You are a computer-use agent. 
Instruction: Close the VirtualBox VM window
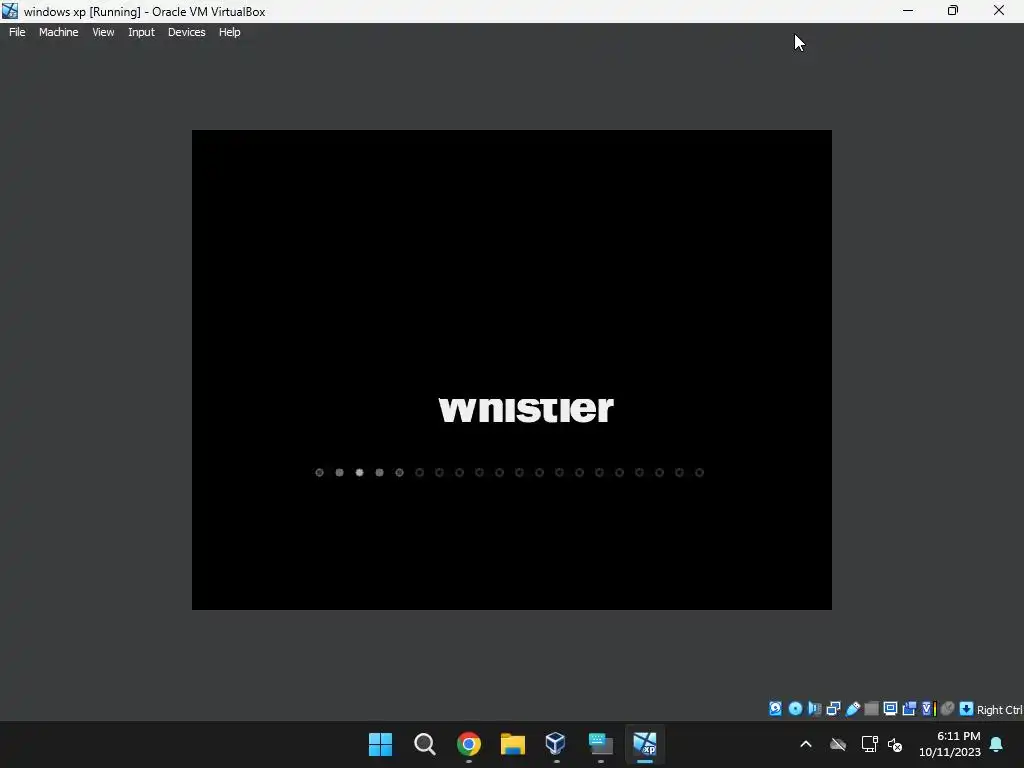point(999,11)
